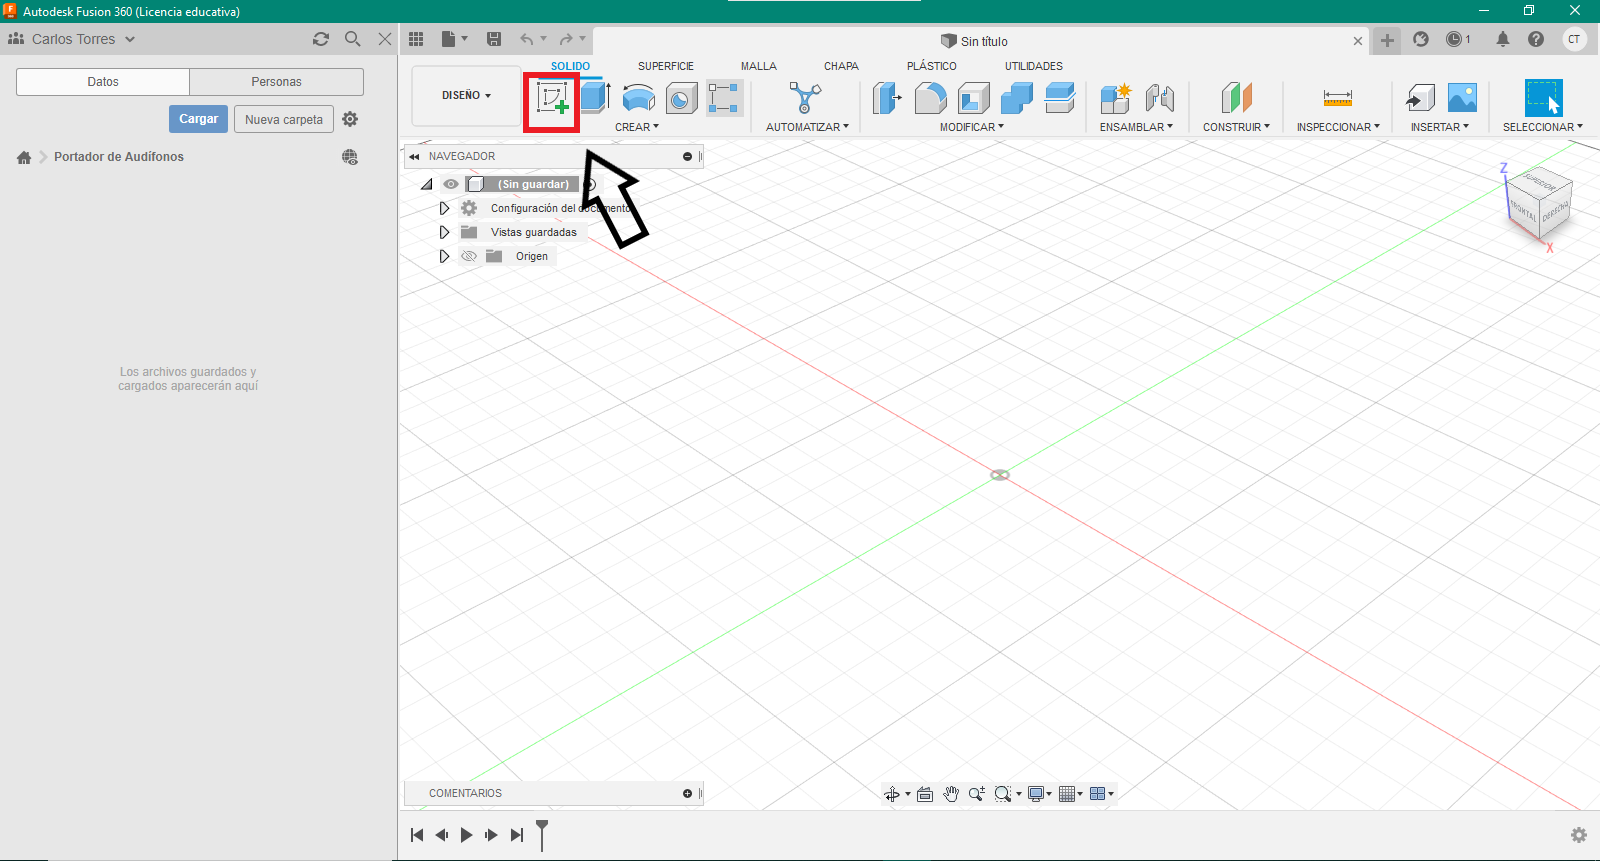The height and width of the screenshot is (861, 1600).
Task: Select the Shell tool
Action: point(973,98)
